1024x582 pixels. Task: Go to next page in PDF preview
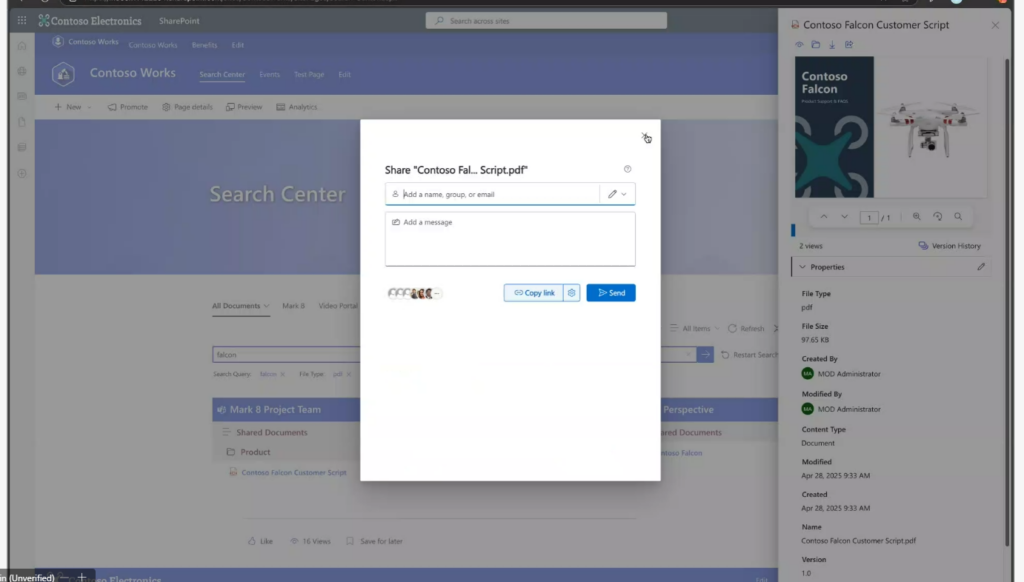click(844, 217)
